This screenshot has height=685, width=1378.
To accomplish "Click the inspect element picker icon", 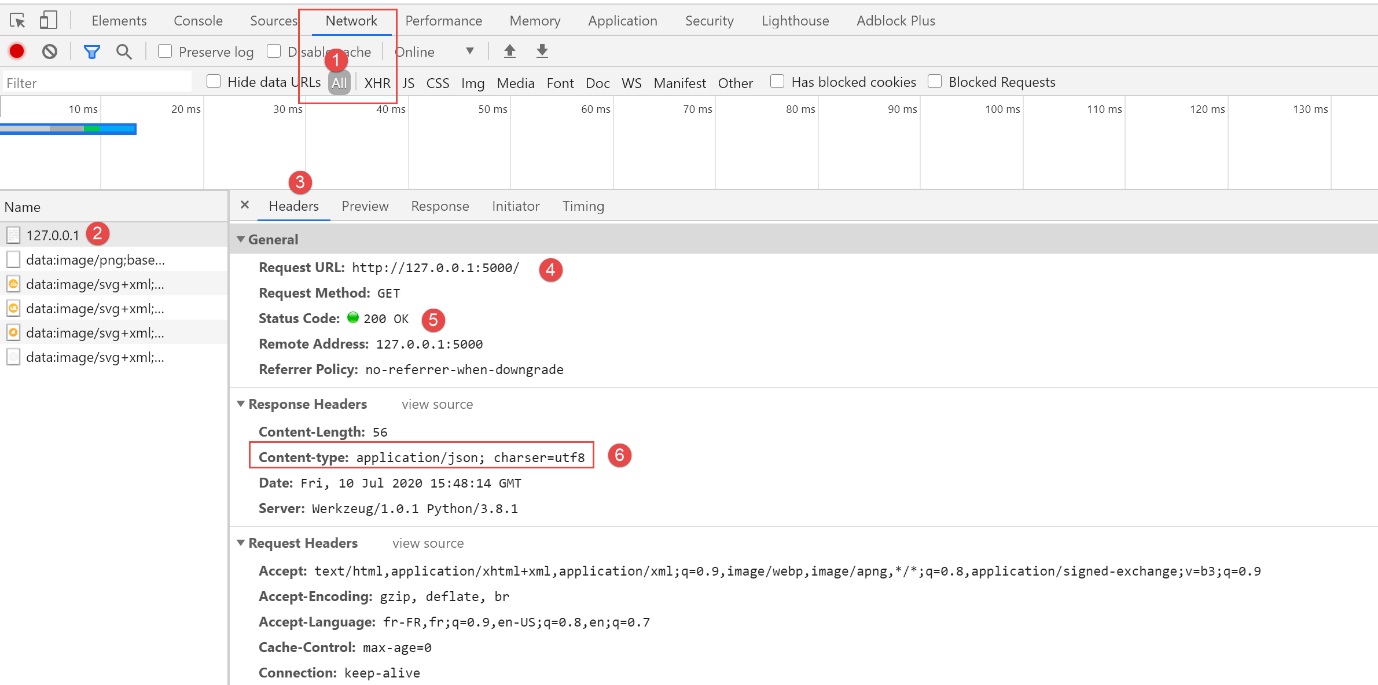I will [x=18, y=20].
